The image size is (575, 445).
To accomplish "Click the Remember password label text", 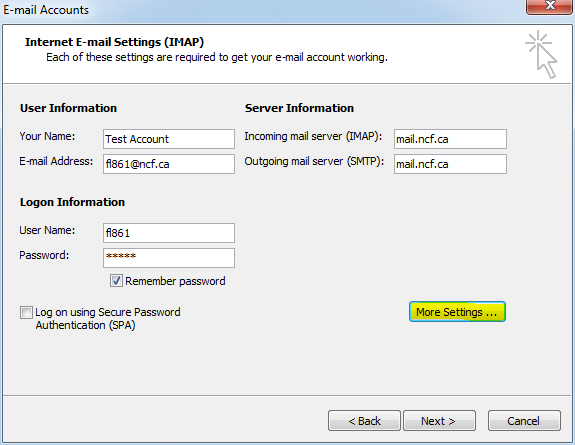I will [x=175, y=281].
